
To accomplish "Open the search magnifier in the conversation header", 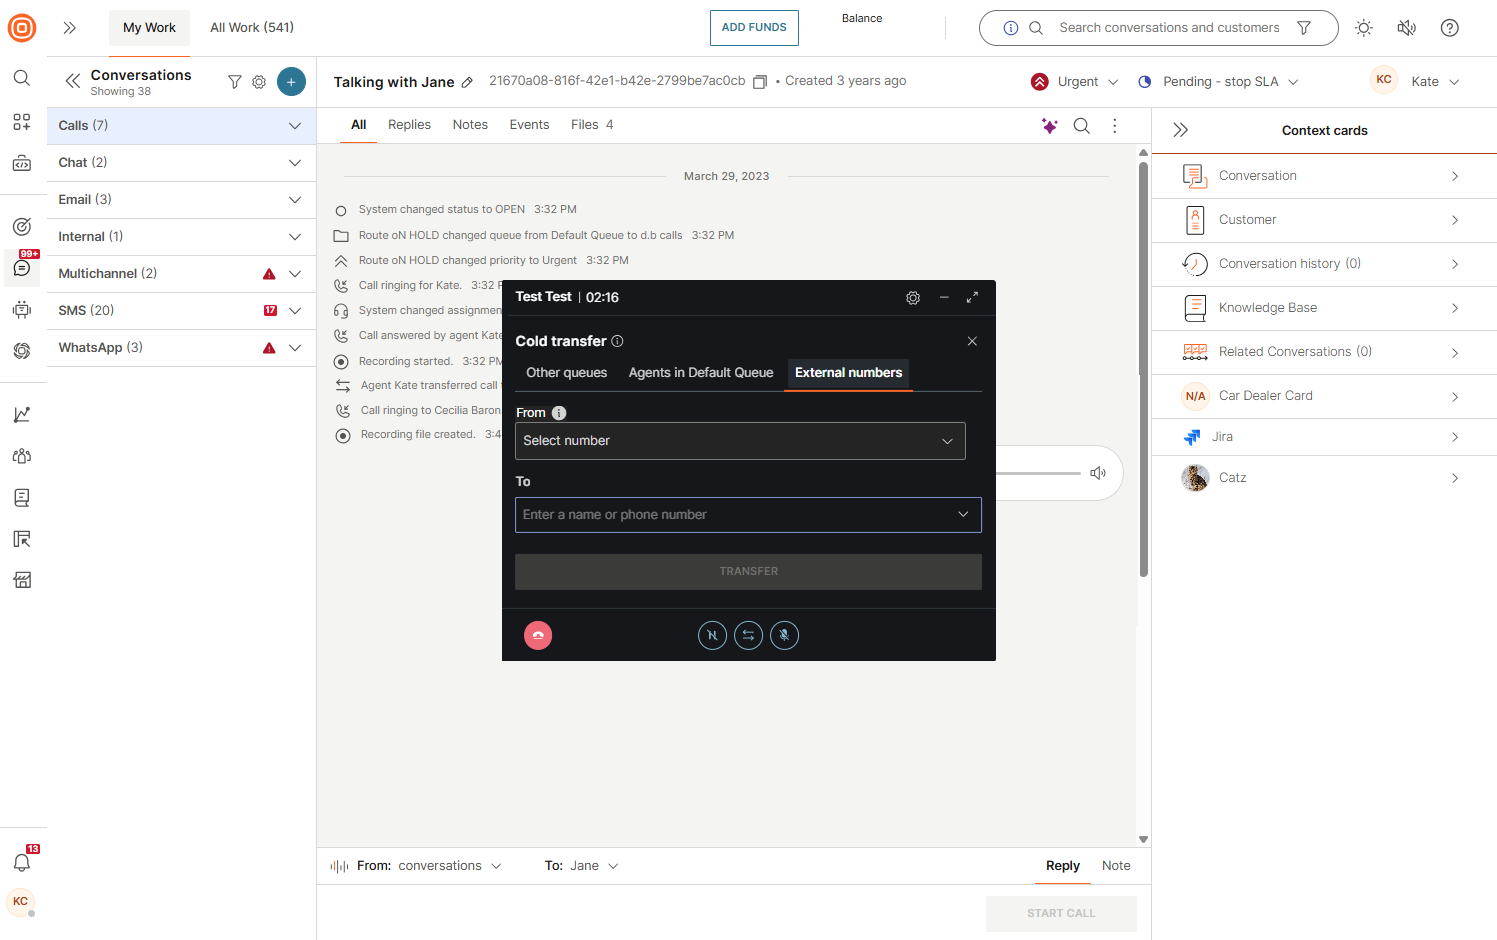I will [x=1083, y=125].
